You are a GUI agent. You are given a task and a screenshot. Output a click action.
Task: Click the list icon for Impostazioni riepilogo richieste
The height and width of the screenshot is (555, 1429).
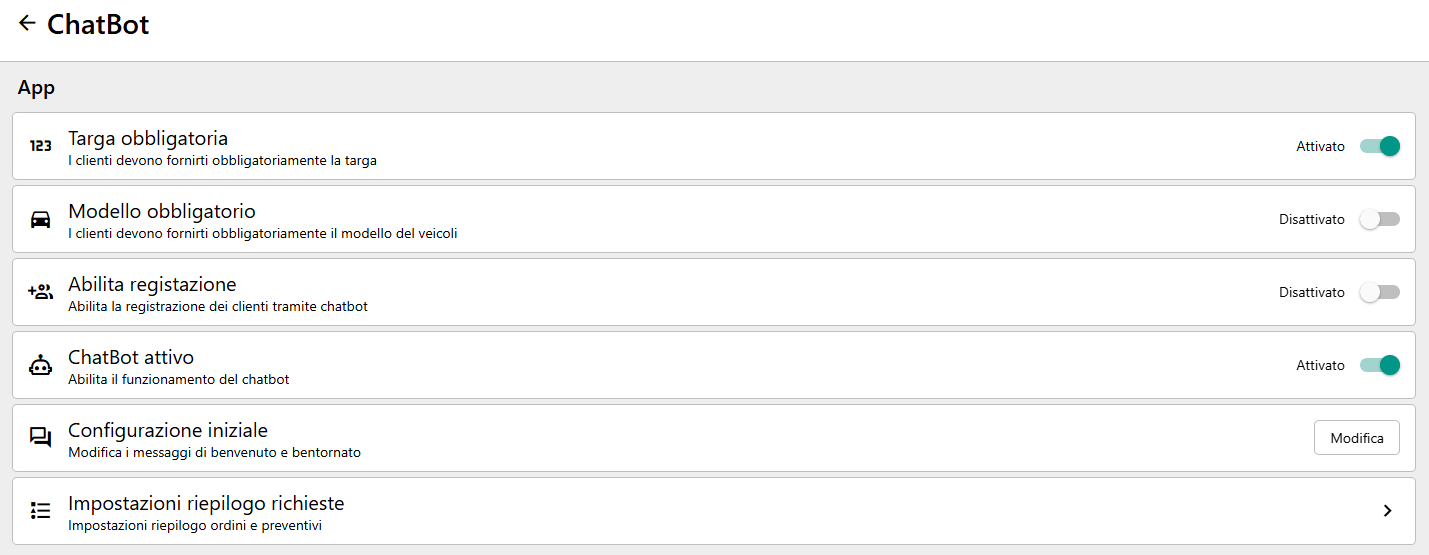40,511
